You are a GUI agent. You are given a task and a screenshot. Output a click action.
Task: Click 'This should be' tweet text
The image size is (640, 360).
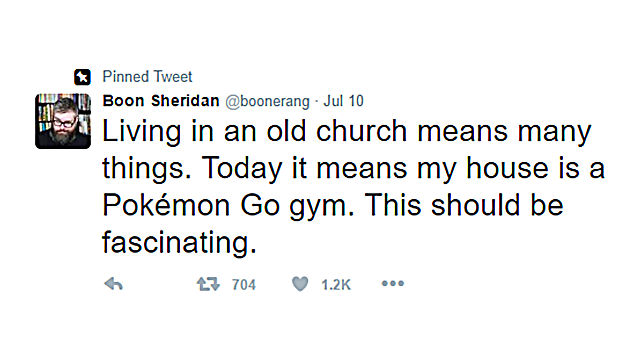[464, 204]
